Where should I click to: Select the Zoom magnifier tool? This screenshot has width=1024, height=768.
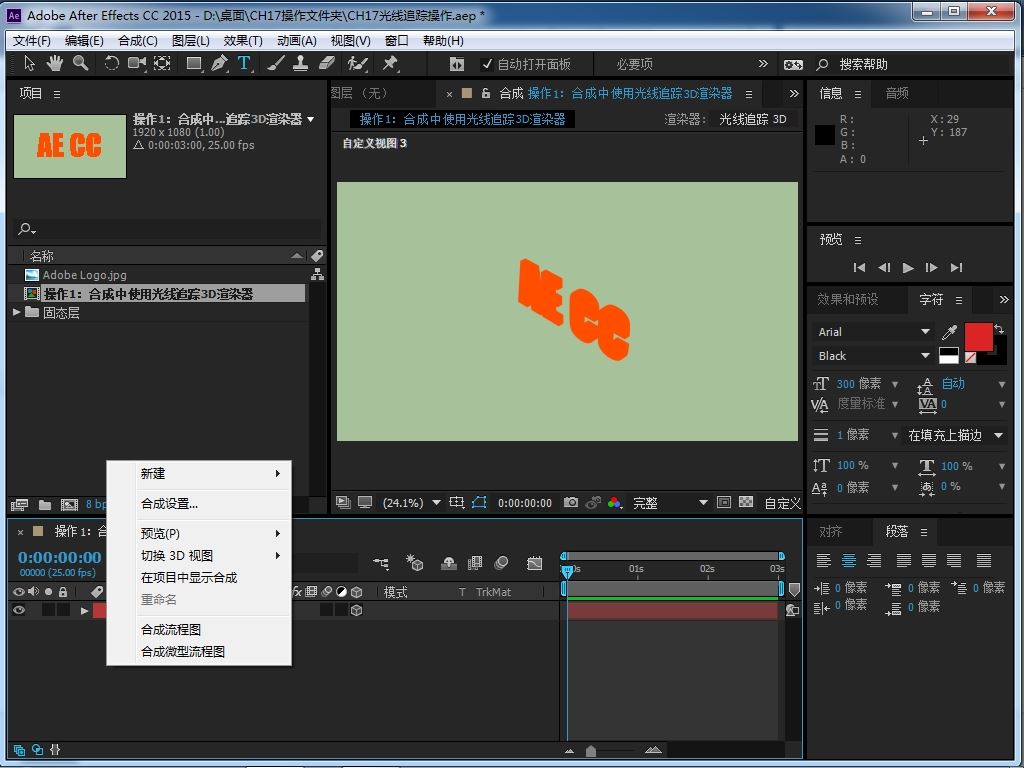pos(80,63)
